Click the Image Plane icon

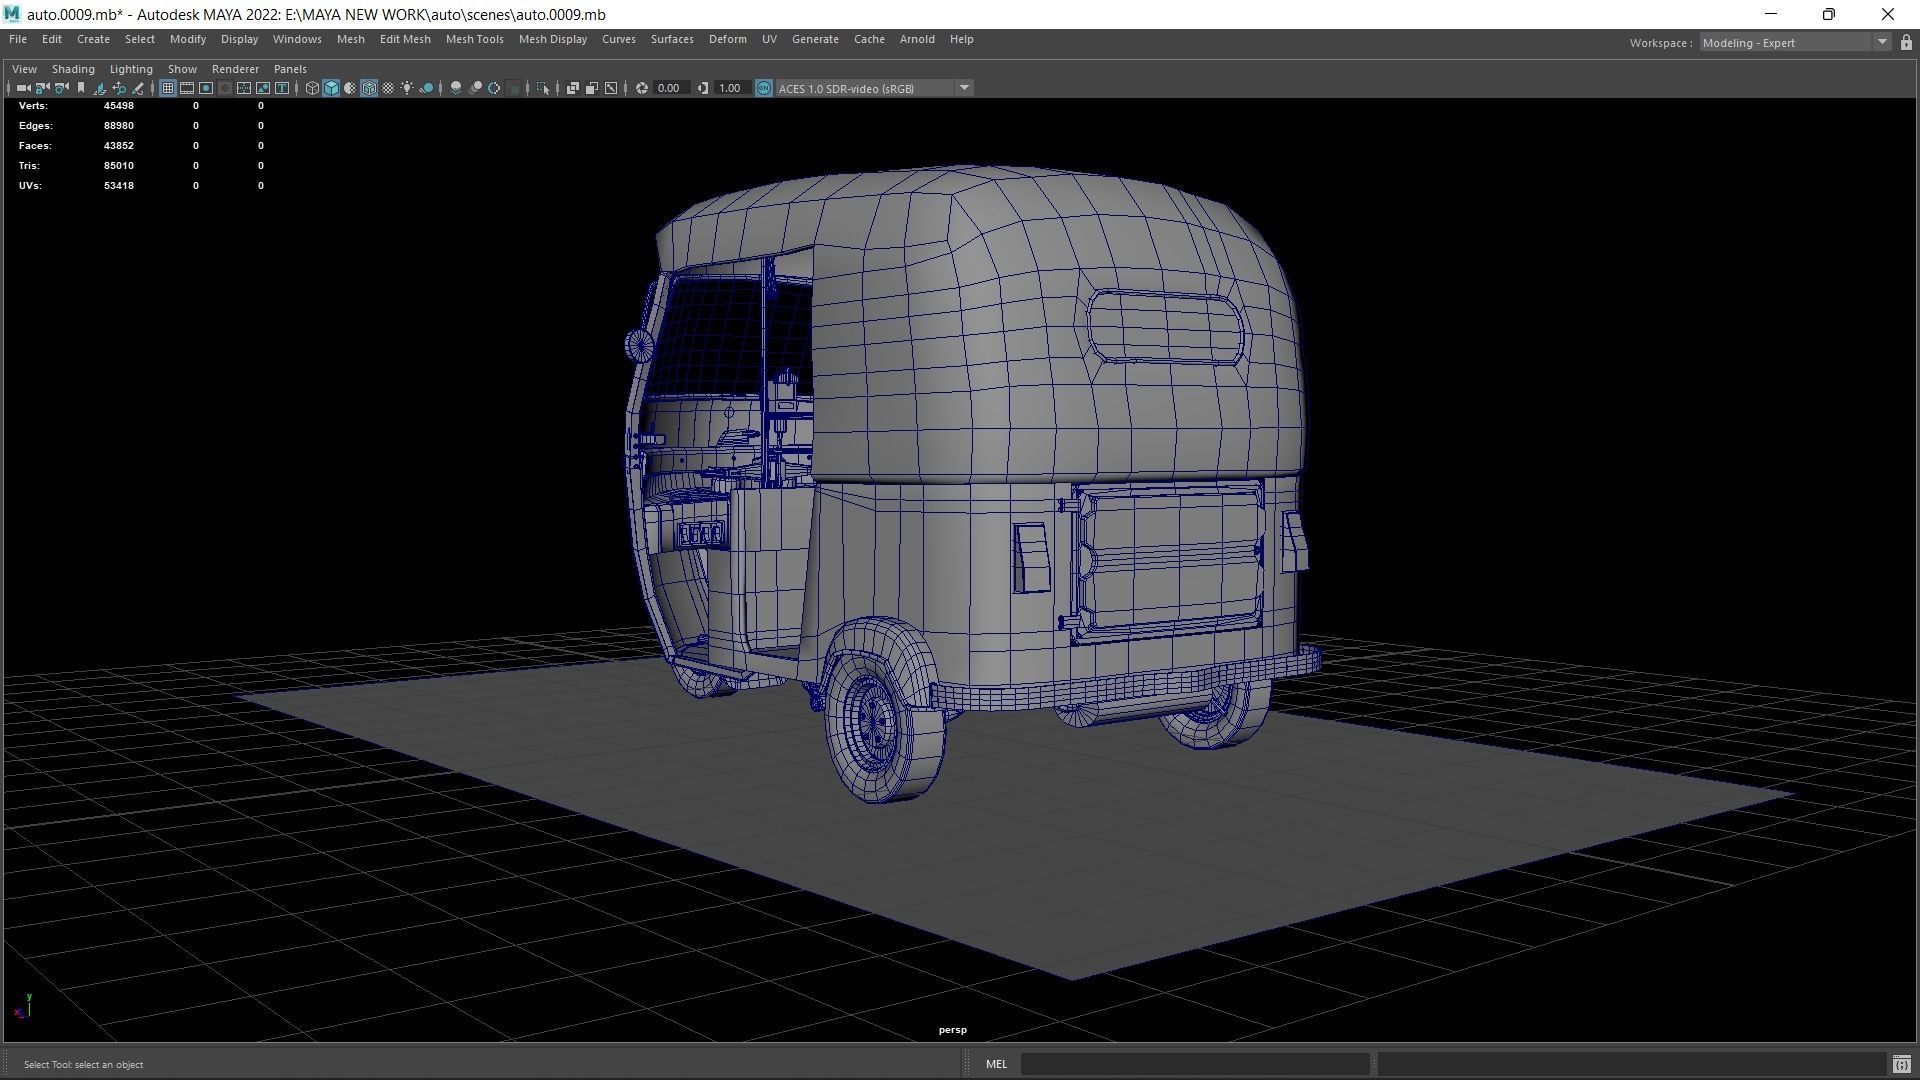click(100, 88)
